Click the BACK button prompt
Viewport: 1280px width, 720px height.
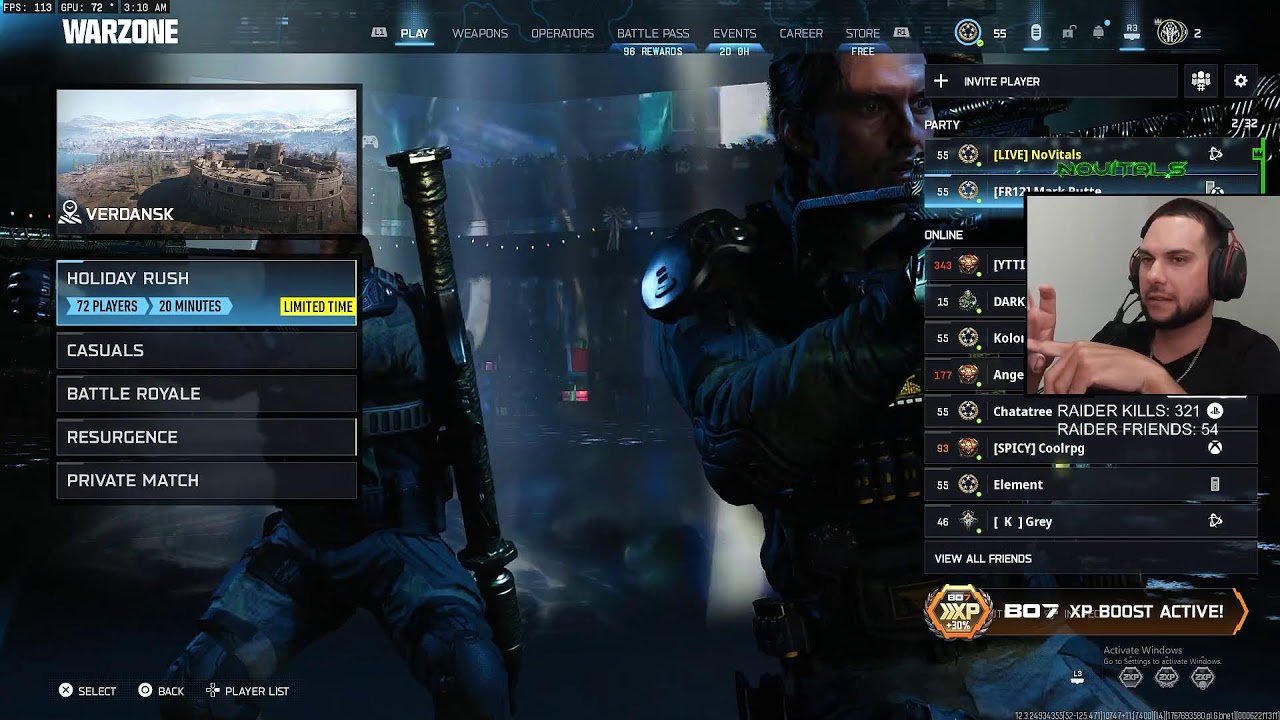tap(161, 691)
